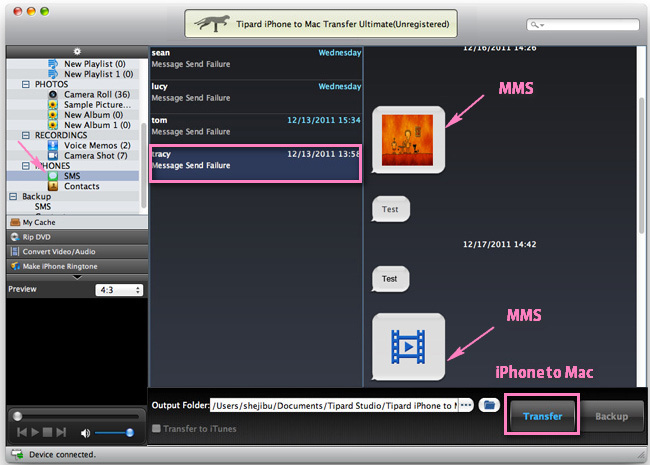The height and width of the screenshot is (465, 650).
Task: Click the device connected status icon
Action: pos(17,455)
